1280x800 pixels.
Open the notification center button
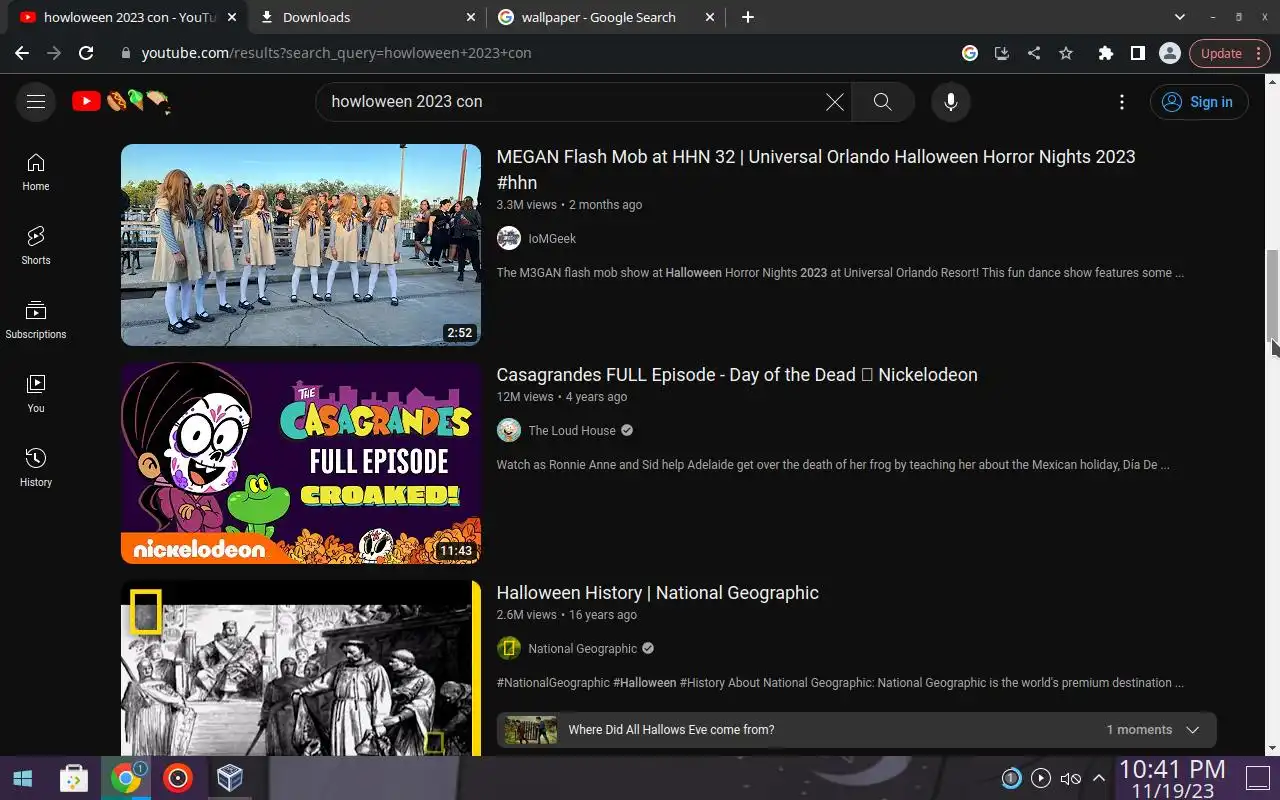pyautogui.click(x=1257, y=778)
